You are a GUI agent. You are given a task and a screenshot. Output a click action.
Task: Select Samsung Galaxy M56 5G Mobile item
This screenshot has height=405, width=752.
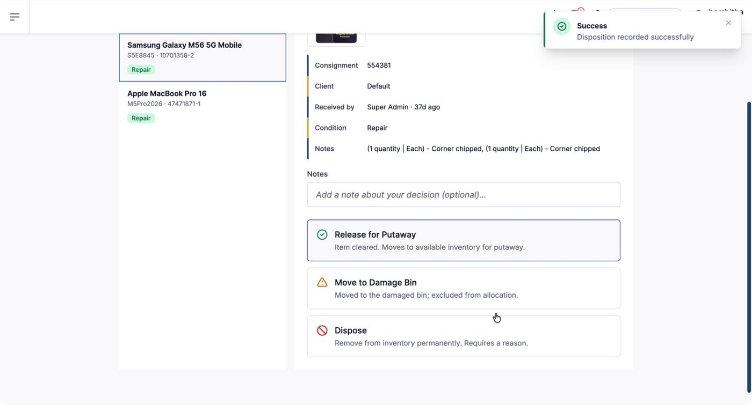(202, 58)
